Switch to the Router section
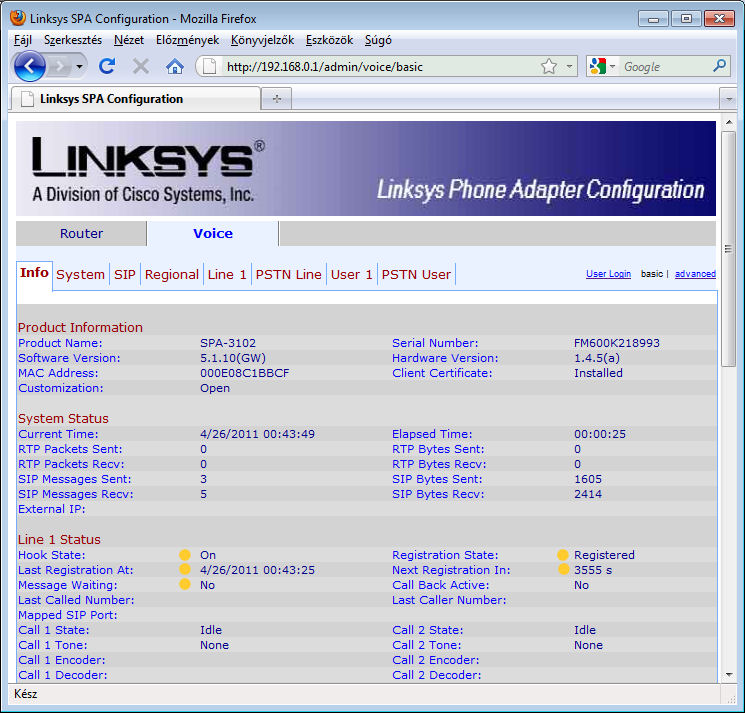The width and height of the screenshot is (745, 713). (81, 234)
